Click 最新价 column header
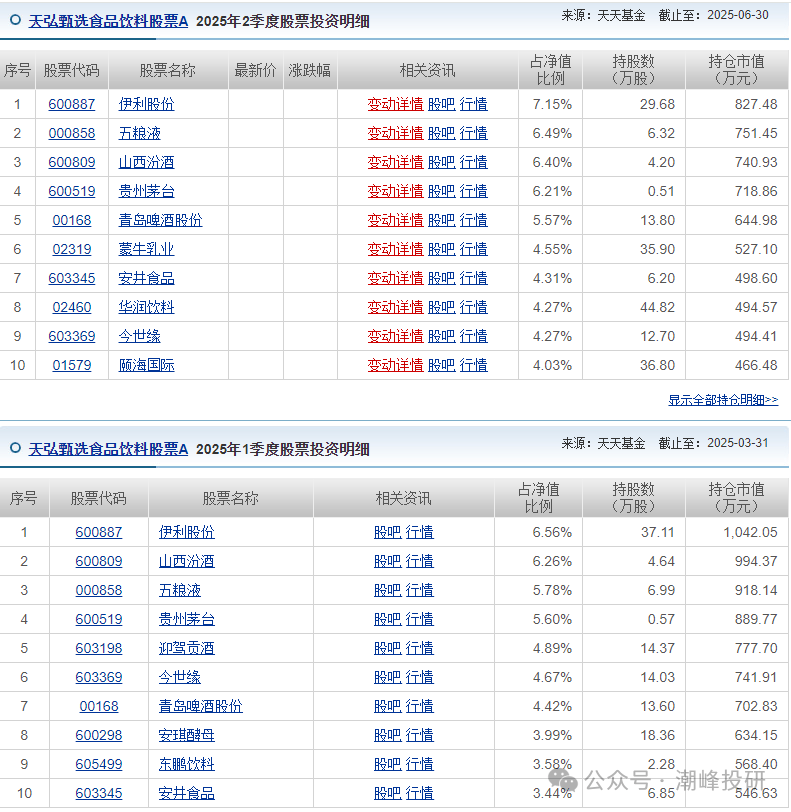791x812 pixels. (255, 70)
